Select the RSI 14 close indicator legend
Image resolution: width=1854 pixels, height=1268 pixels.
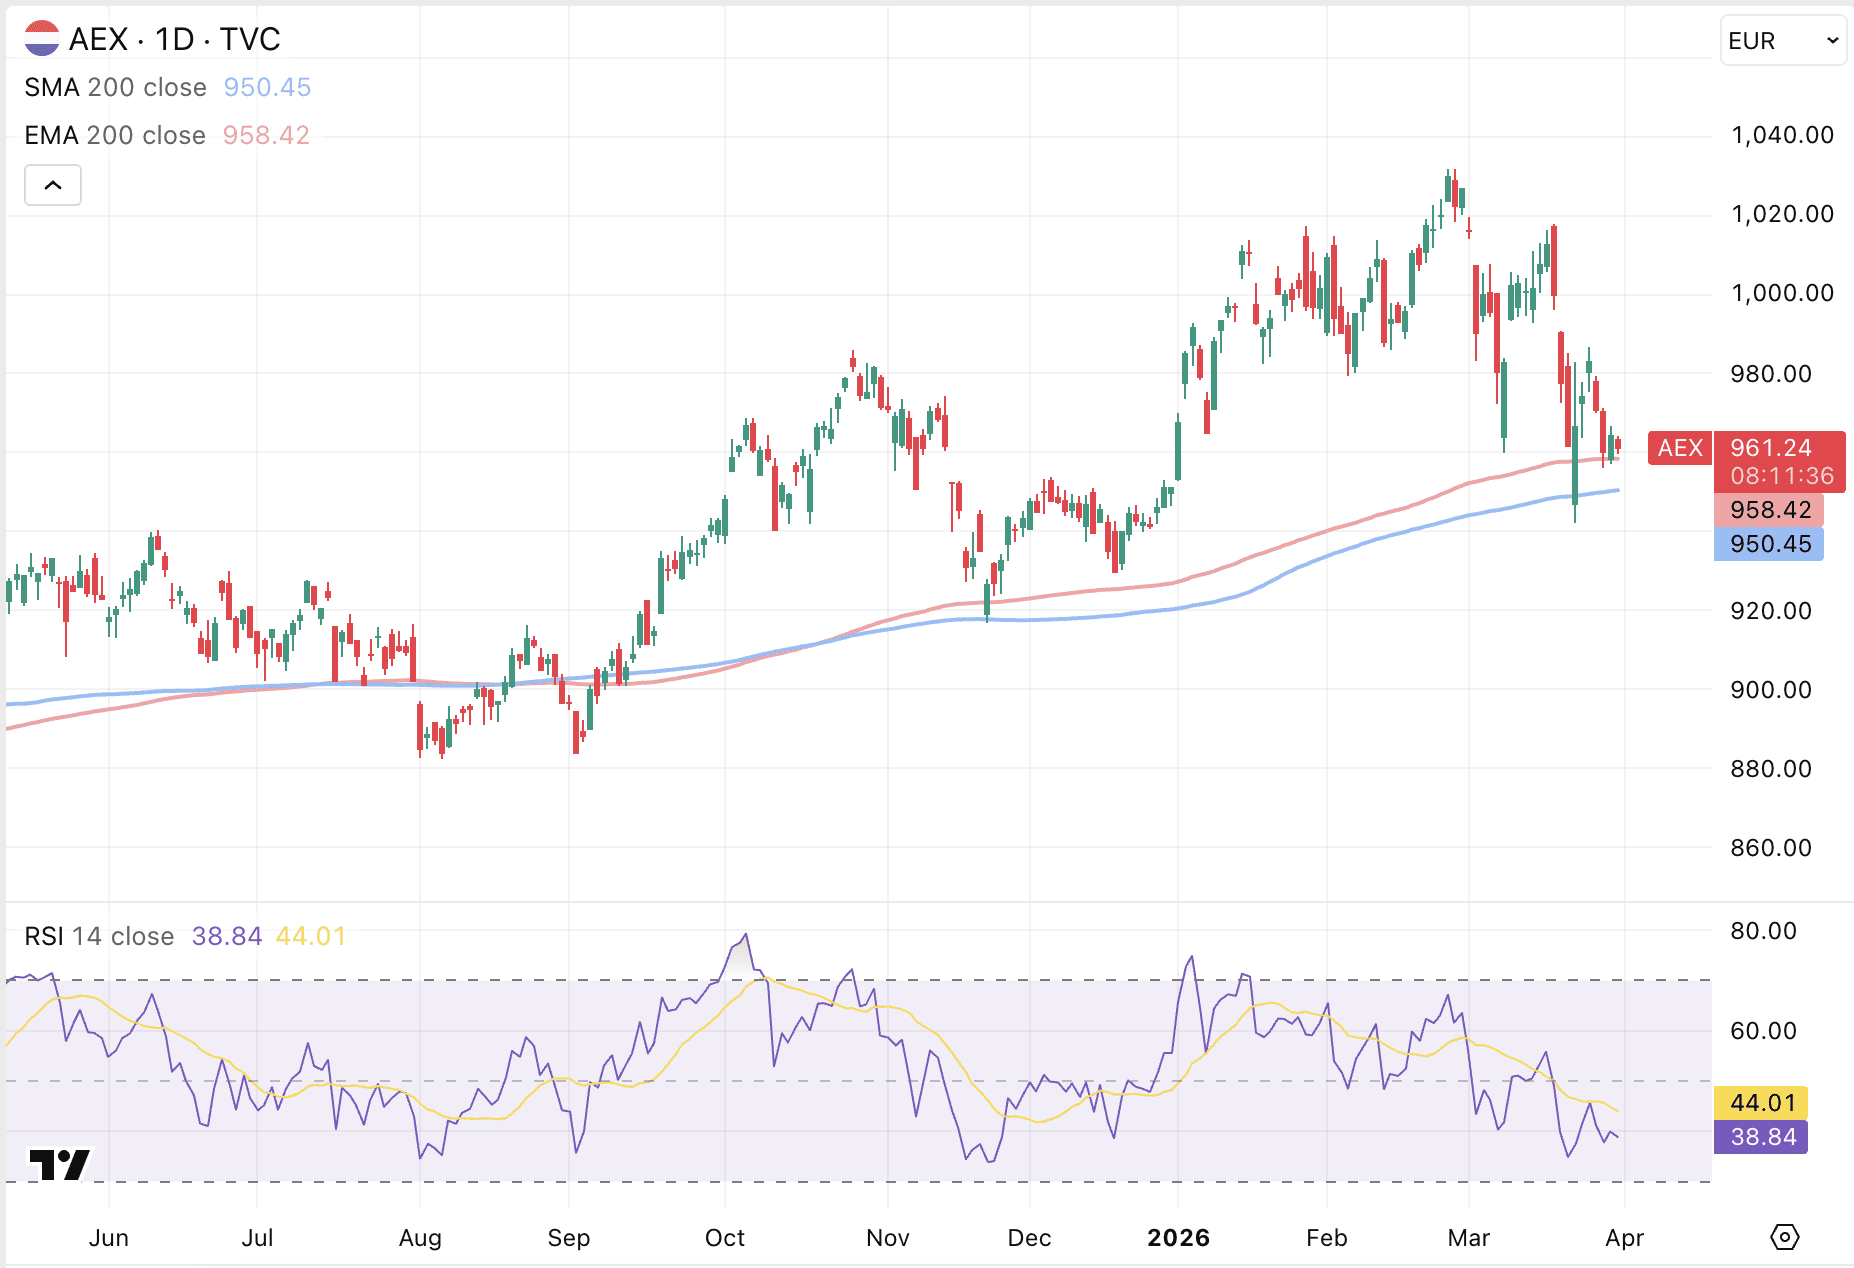point(100,936)
